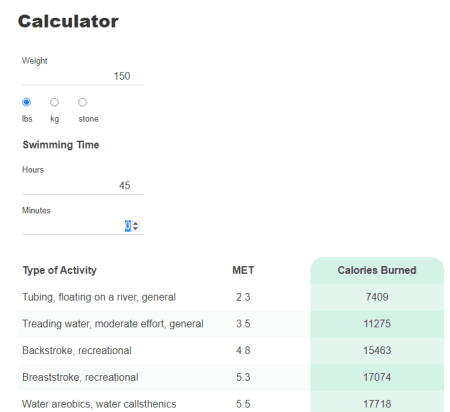
Task: Click the calories value 17718
Action: [x=377, y=404]
